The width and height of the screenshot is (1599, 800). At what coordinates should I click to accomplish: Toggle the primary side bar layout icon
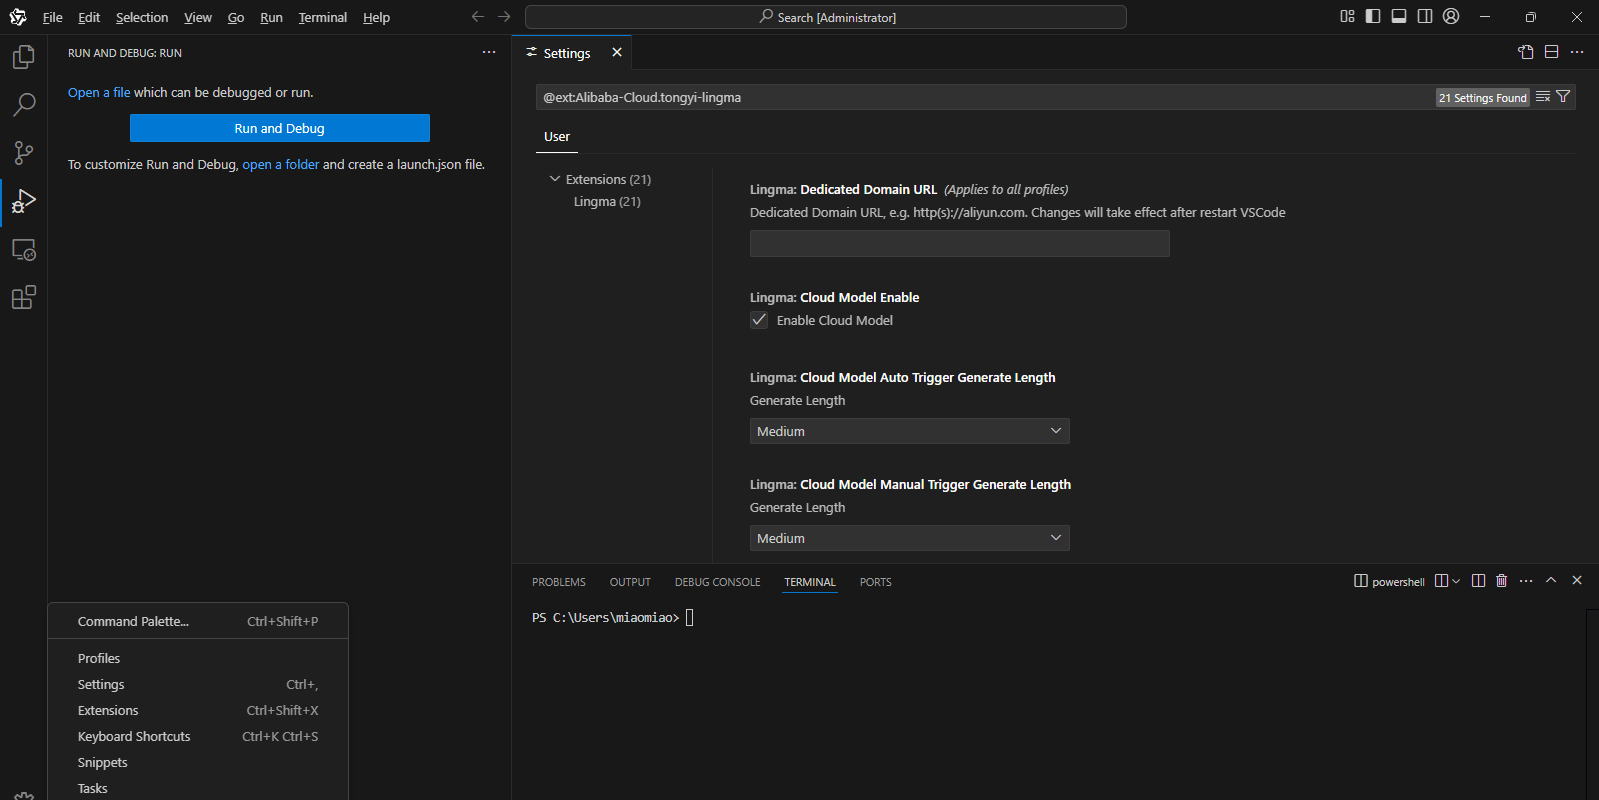click(x=1373, y=16)
